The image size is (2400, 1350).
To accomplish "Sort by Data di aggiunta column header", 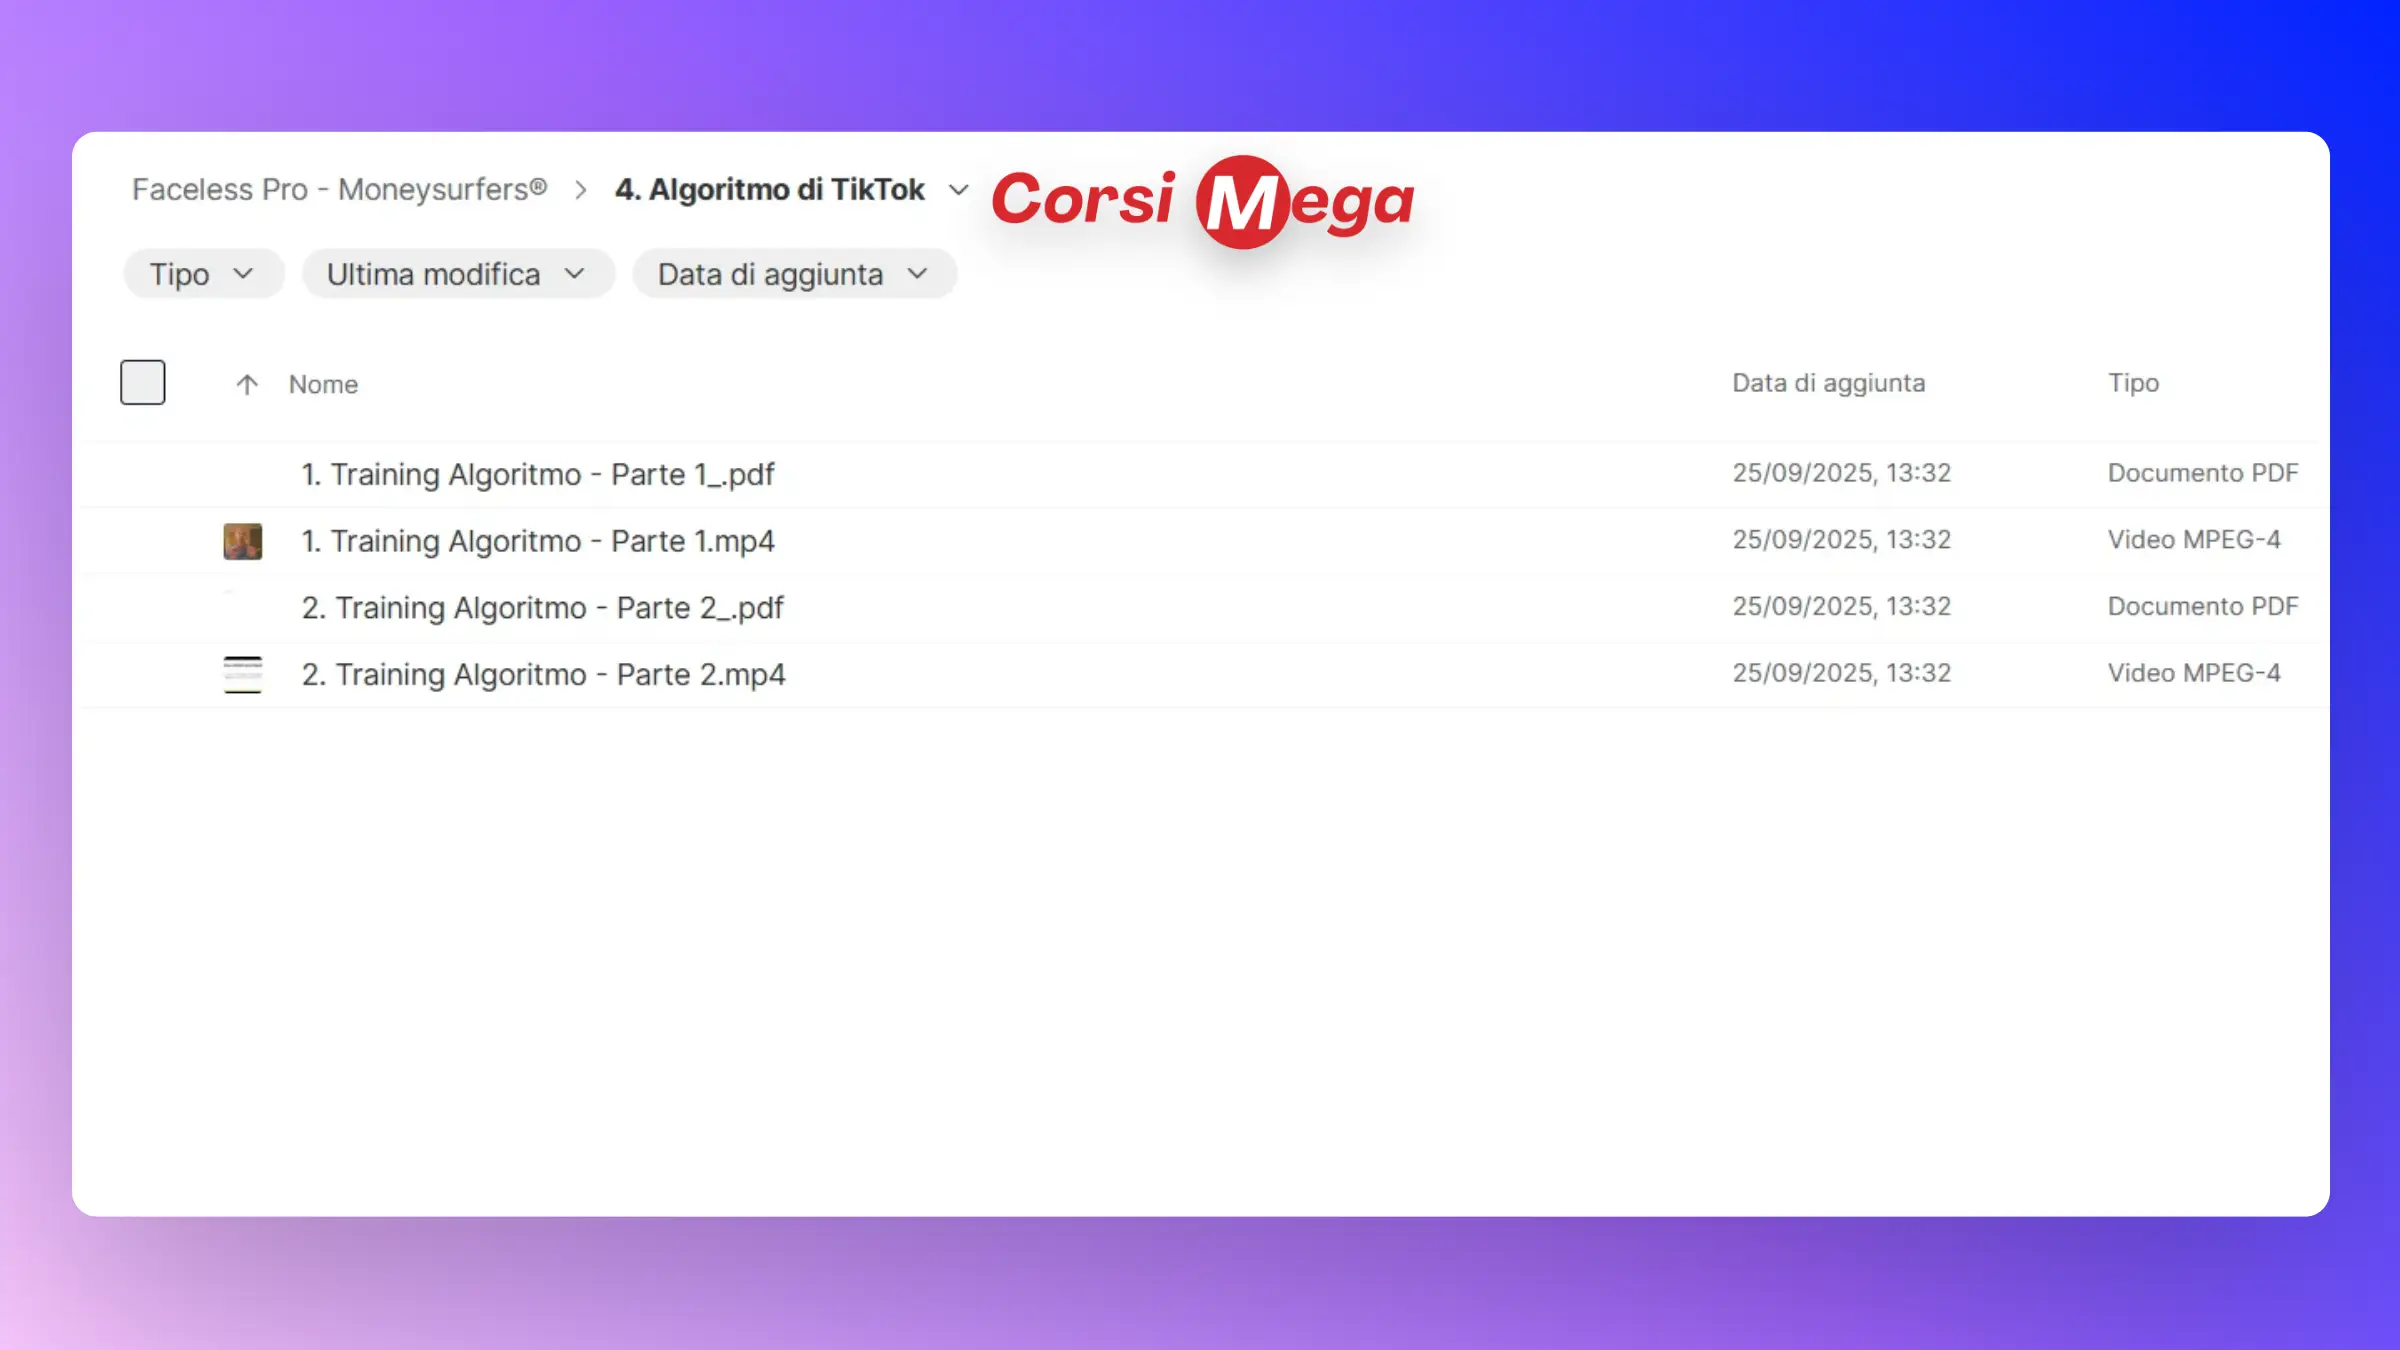I will (x=1828, y=383).
